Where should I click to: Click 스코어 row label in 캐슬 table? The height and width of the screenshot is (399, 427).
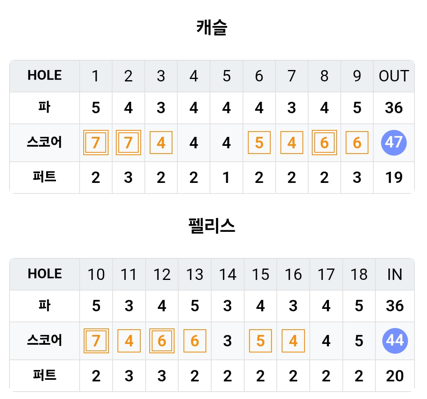44,142
